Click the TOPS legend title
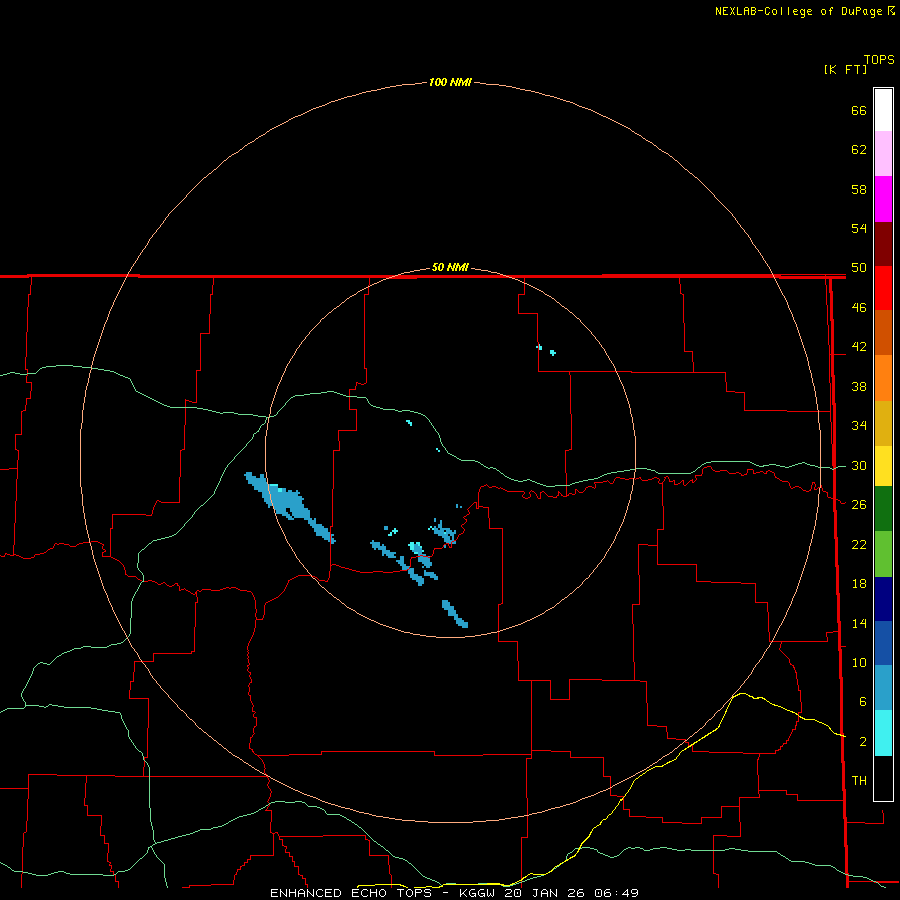The height and width of the screenshot is (900, 900). click(x=879, y=59)
